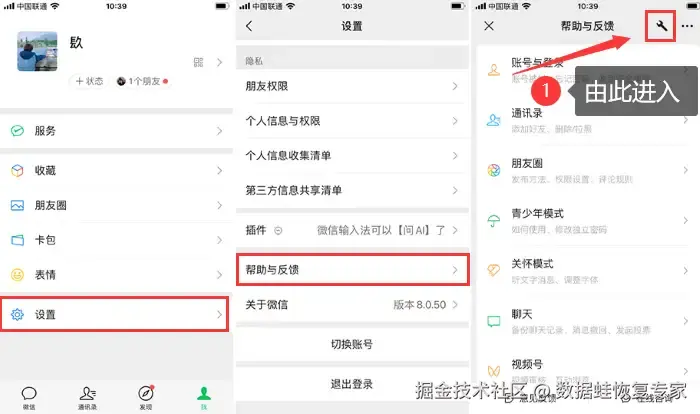Open the 服务 menu entry
This screenshot has height=414, width=700.
click(x=117, y=131)
